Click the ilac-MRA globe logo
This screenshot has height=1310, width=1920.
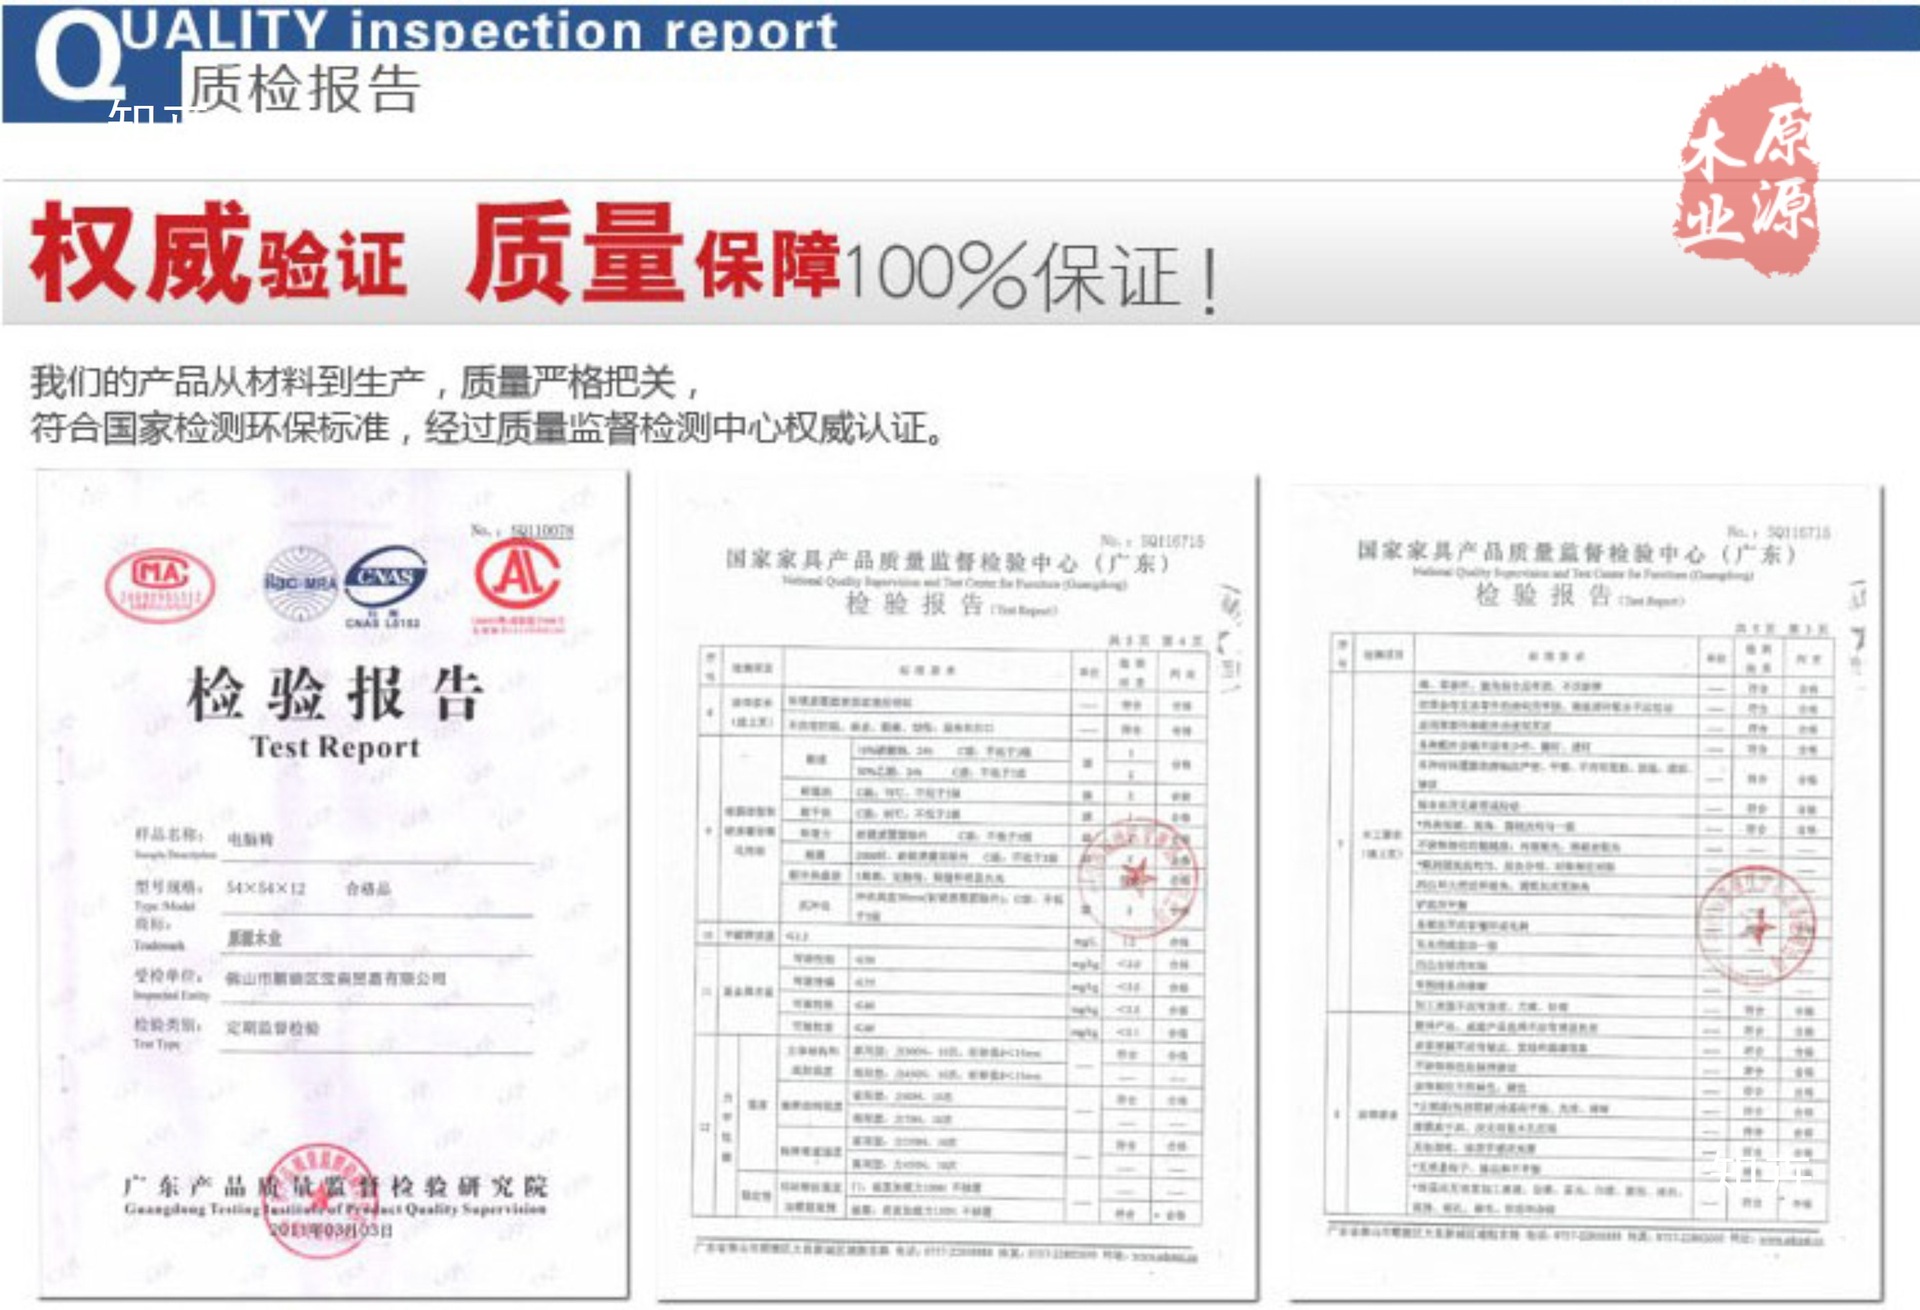coord(299,582)
